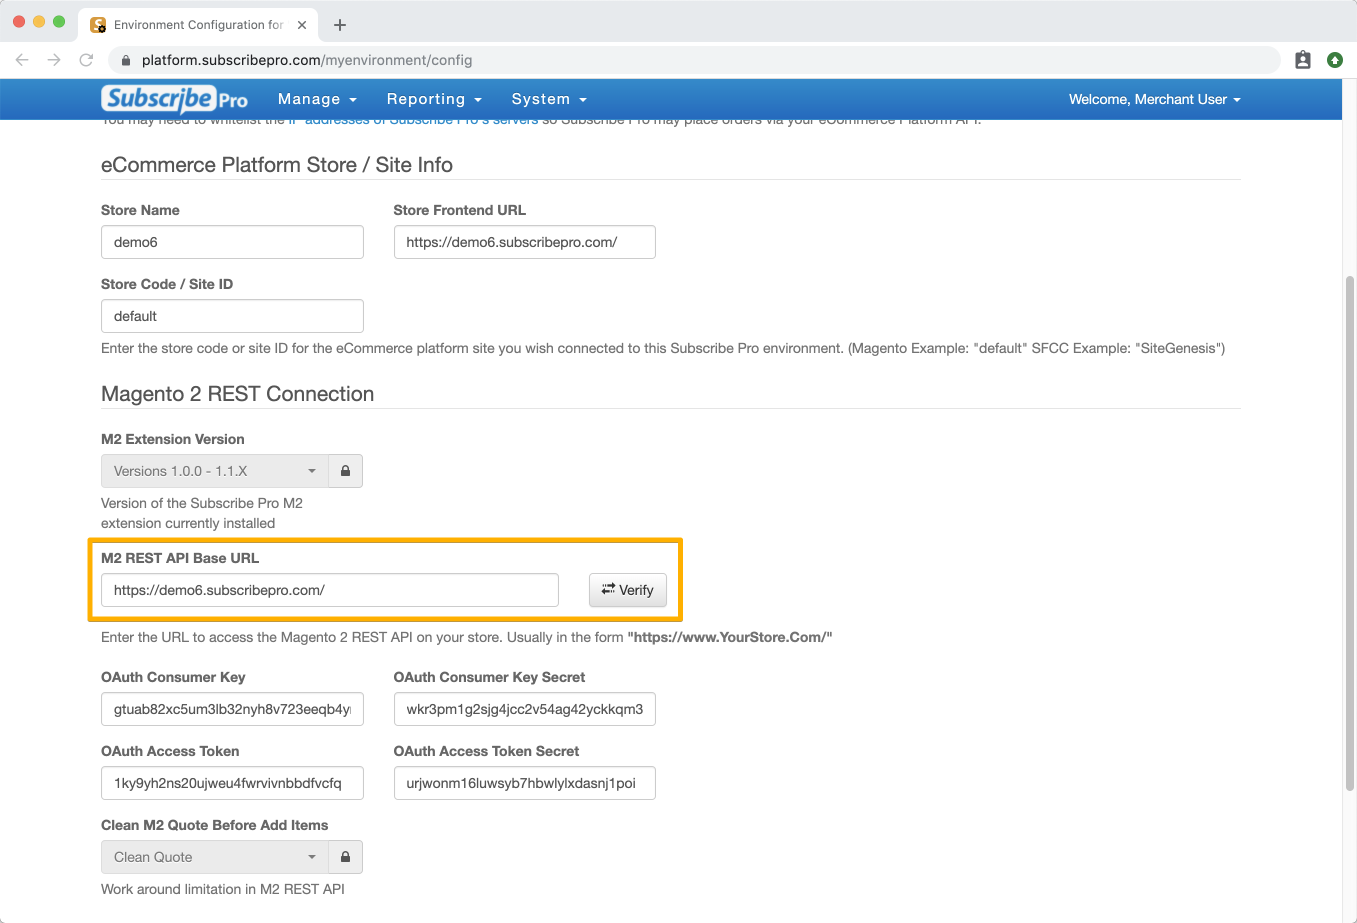The image size is (1357, 923).
Task: Click into the OAuth Consumer Key Secret field
Action: point(525,709)
